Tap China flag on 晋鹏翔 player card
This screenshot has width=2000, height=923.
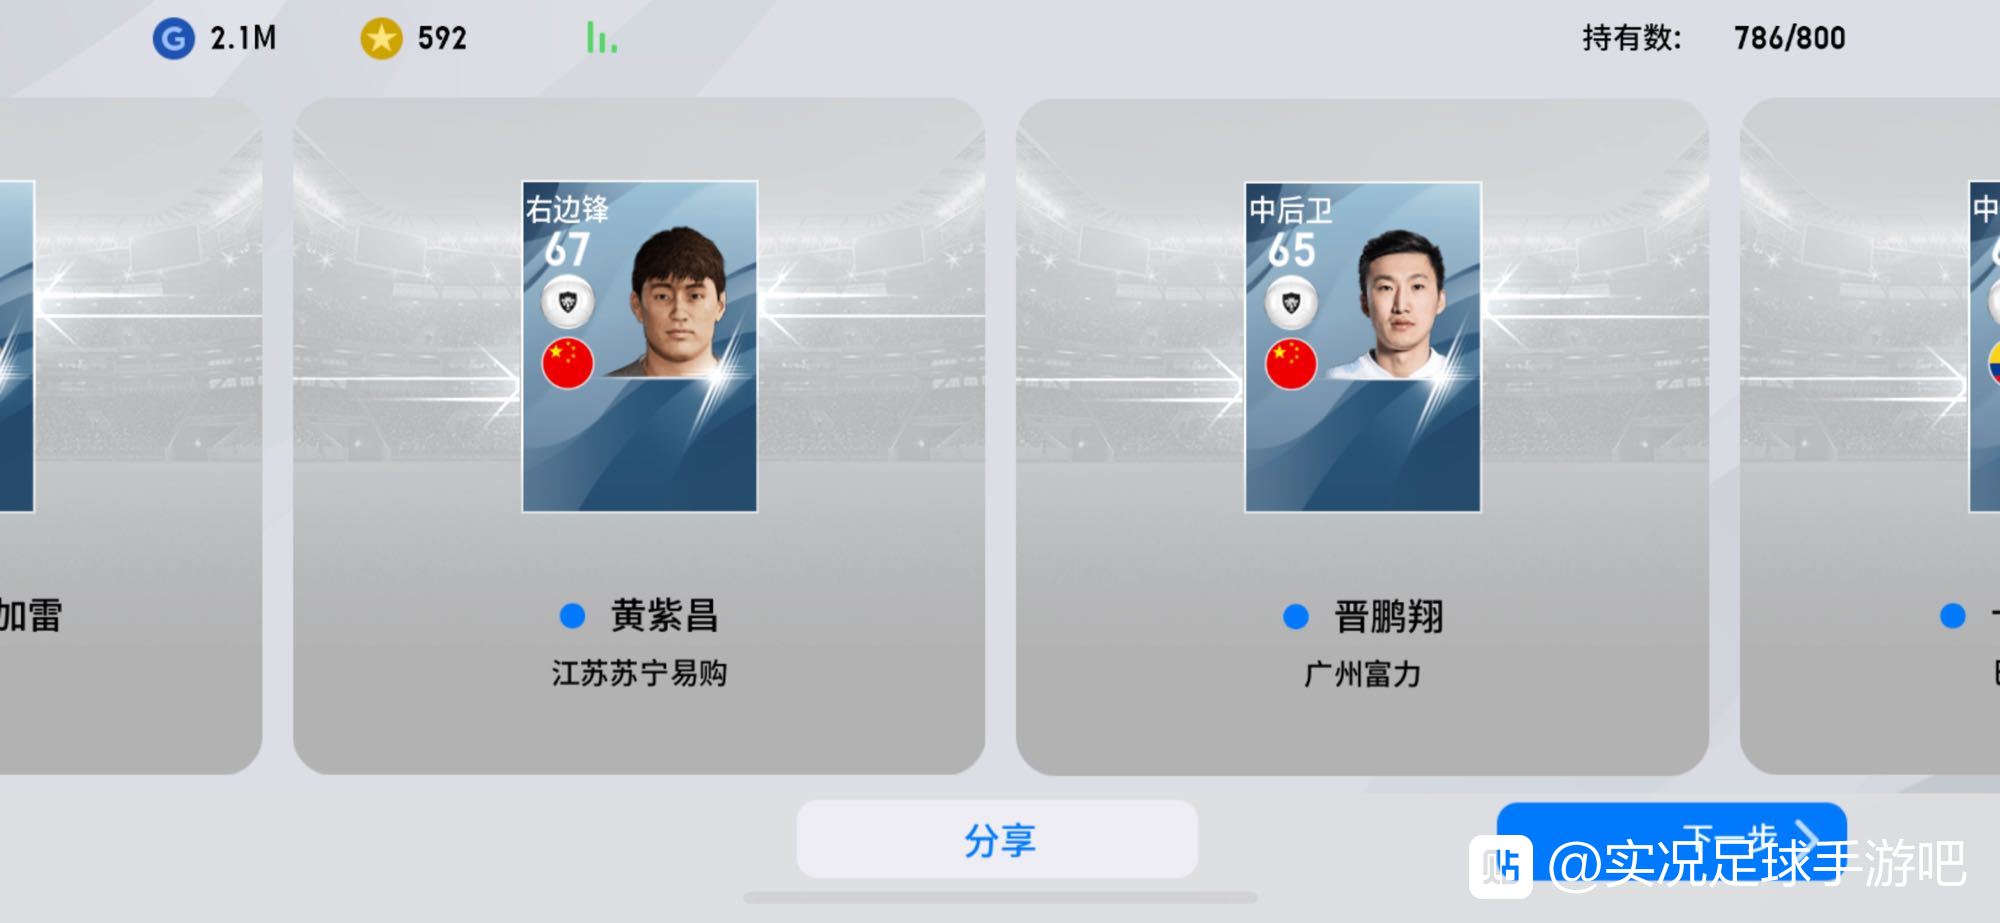pos(1291,364)
